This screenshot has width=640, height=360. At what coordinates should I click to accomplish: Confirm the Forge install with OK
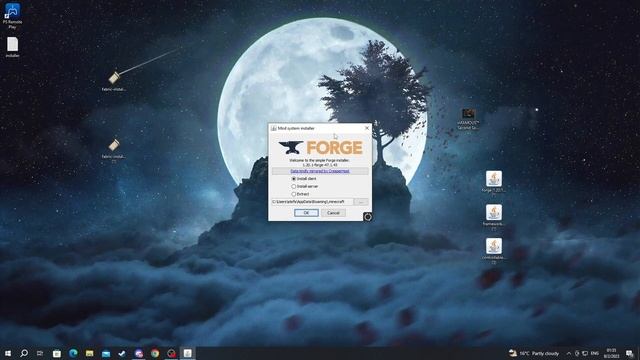(306, 213)
